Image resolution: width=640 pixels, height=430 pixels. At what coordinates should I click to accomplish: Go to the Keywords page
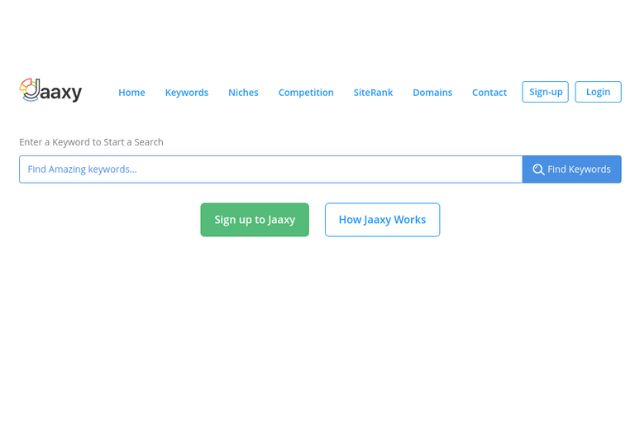click(187, 93)
